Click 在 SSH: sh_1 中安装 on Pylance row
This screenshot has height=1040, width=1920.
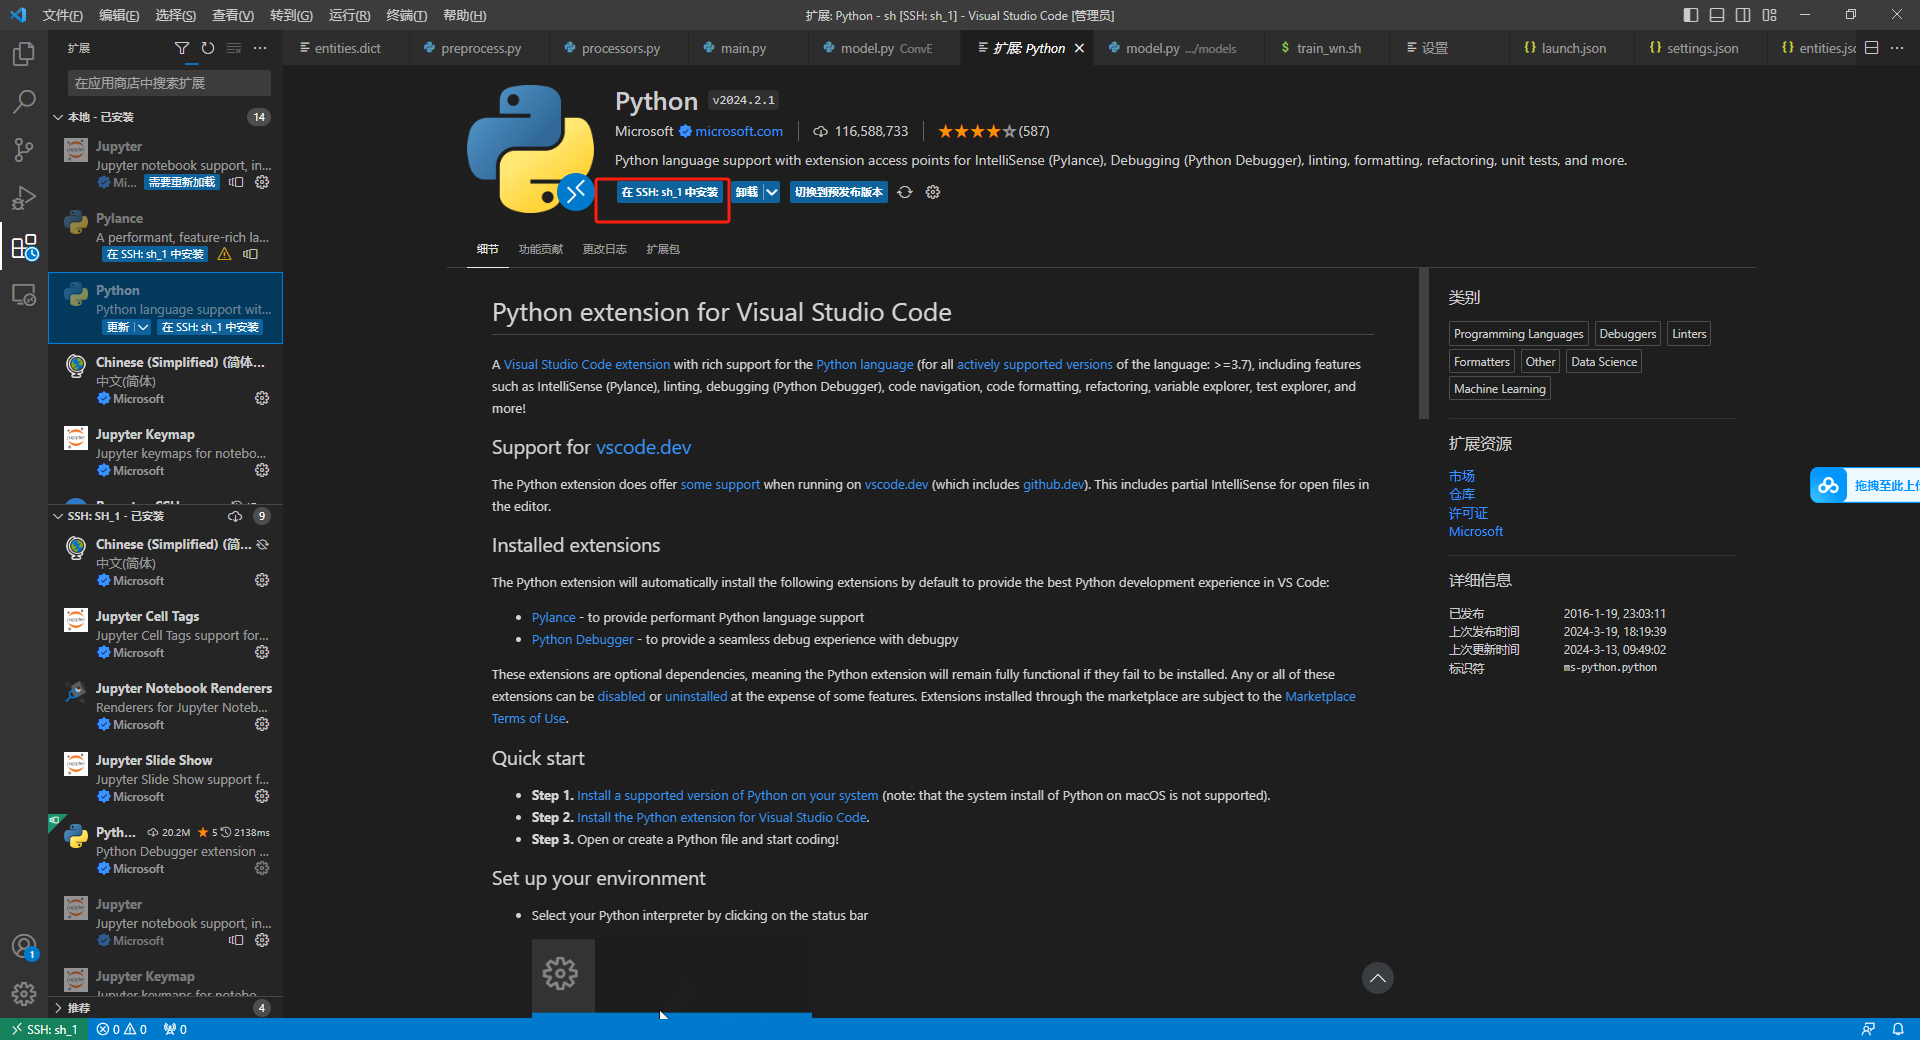click(155, 254)
